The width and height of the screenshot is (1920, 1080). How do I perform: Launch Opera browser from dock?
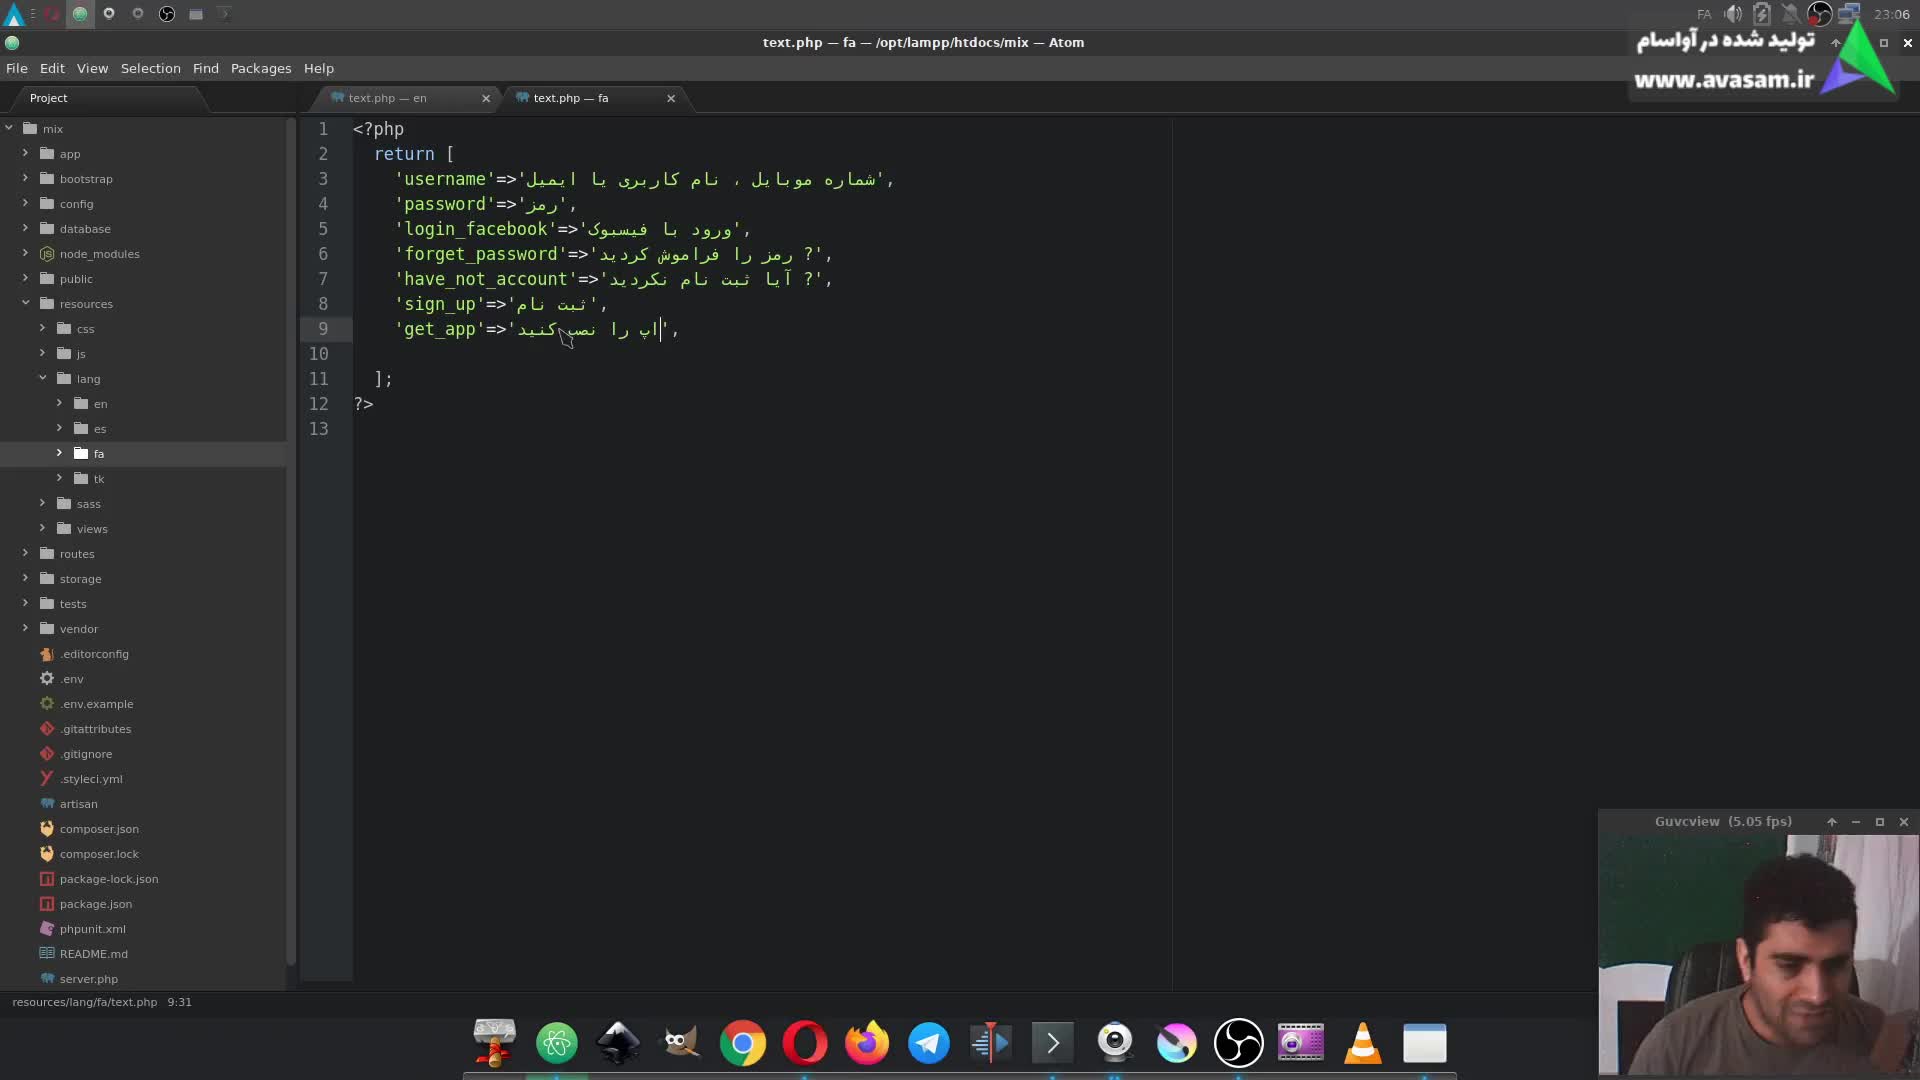coord(804,1044)
